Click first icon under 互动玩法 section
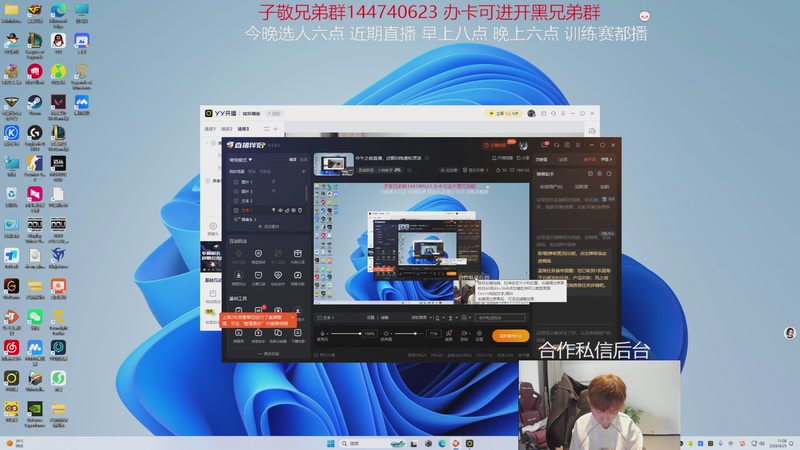This screenshot has height=450, width=800. (238, 255)
